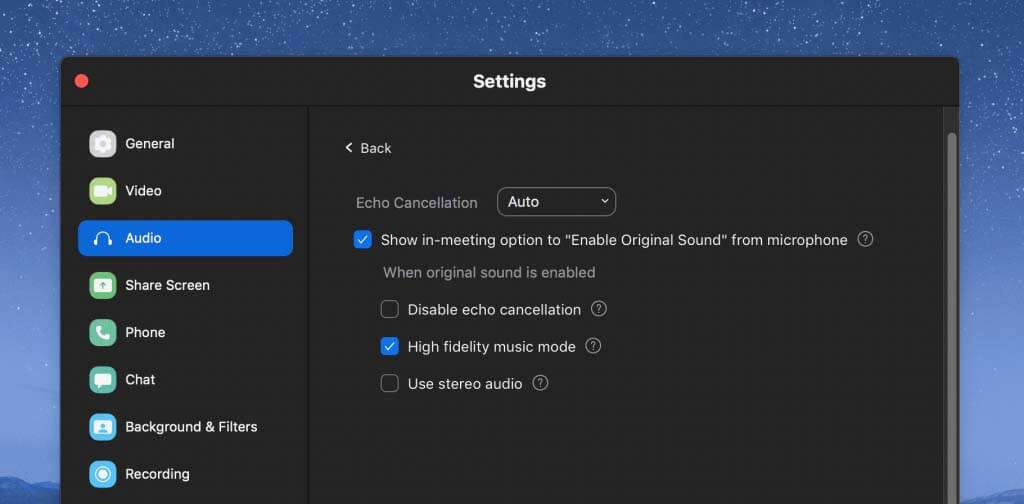Enable Disable echo cancellation checkbox
The image size is (1024, 504).
[389, 309]
